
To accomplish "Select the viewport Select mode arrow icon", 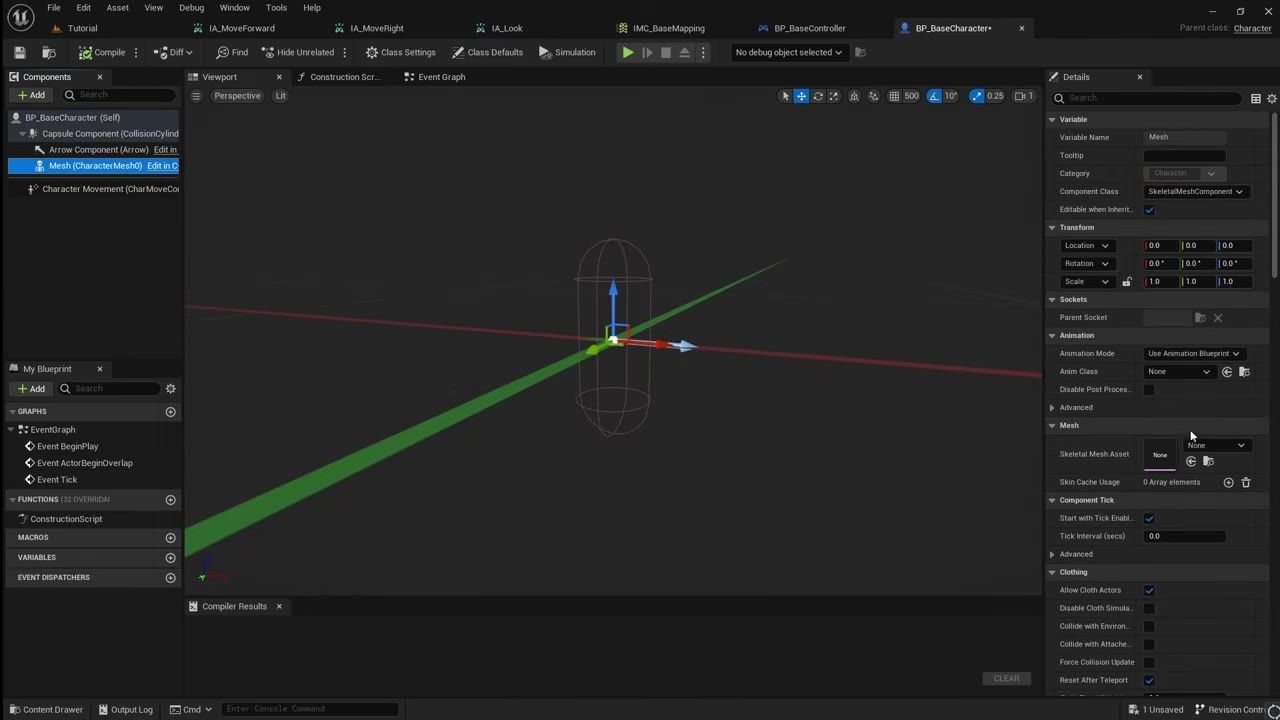I will point(786,96).
